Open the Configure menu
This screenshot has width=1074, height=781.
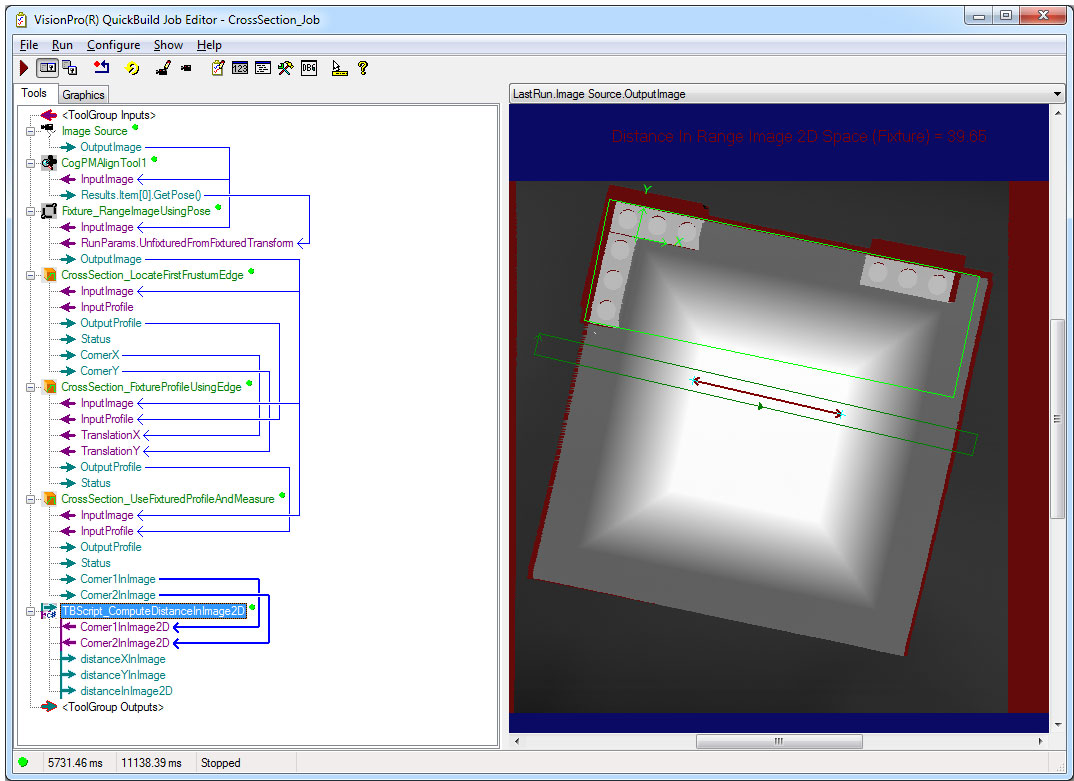pyautogui.click(x=113, y=45)
